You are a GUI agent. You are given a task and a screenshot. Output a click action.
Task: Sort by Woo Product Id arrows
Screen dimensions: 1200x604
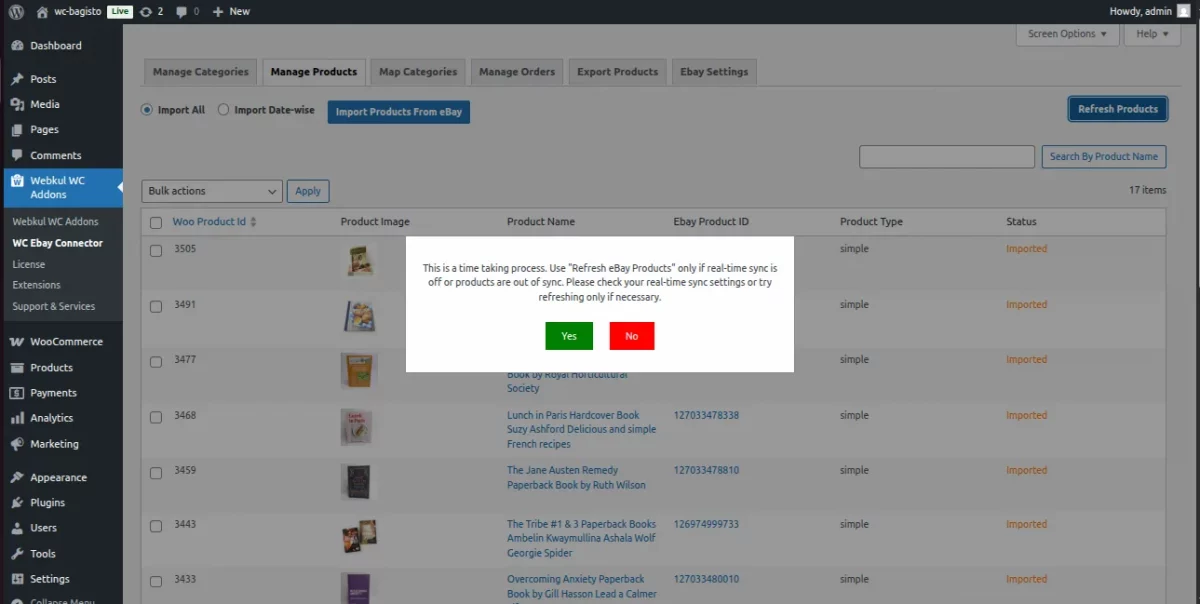(253, 222)
